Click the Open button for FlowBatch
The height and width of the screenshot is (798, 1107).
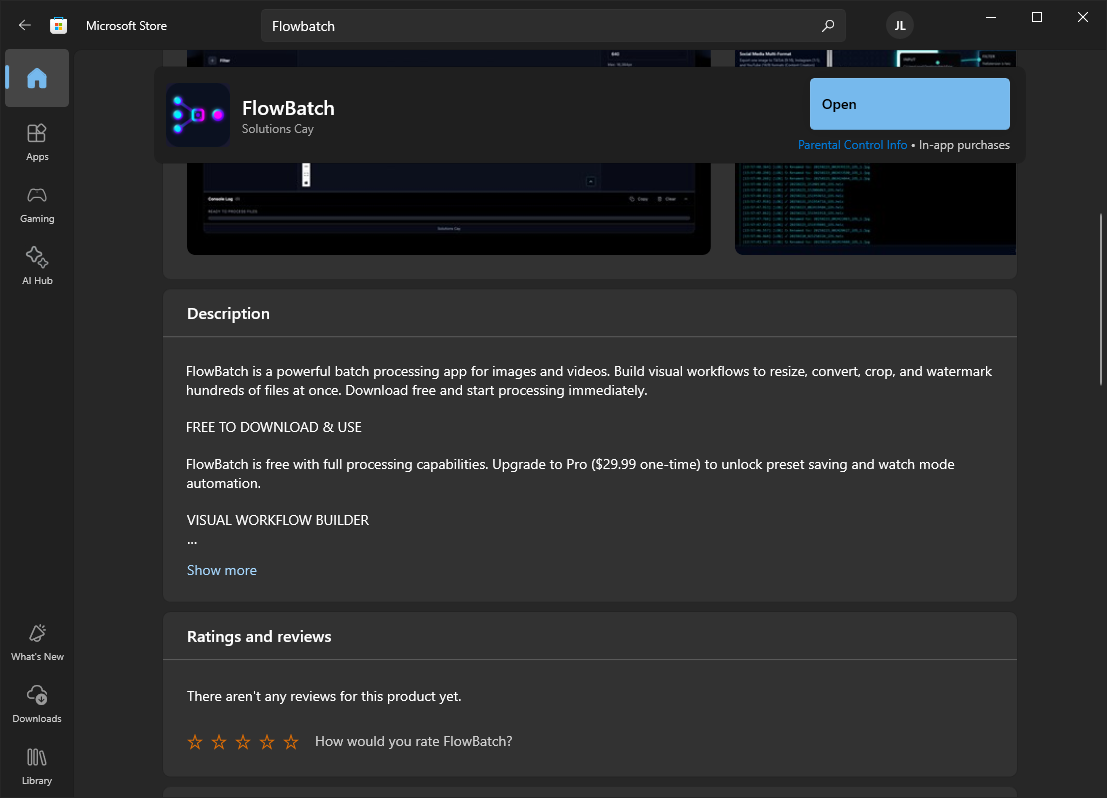point(909,104)
